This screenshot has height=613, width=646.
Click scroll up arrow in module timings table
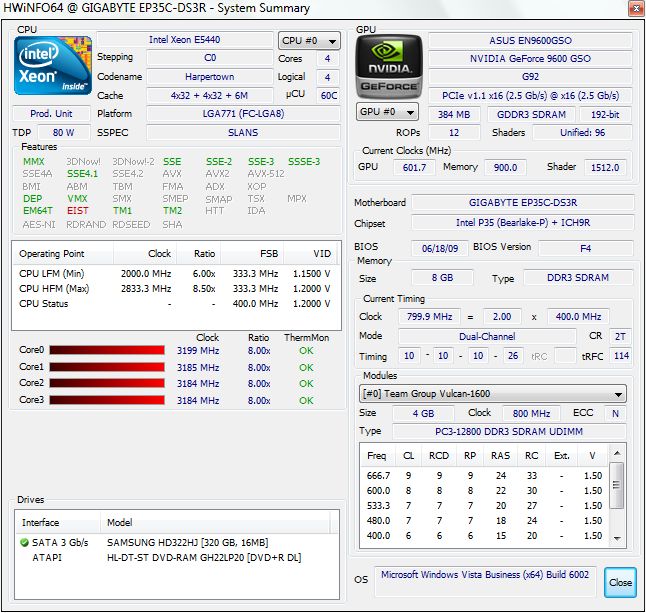(x=617, y=454)
